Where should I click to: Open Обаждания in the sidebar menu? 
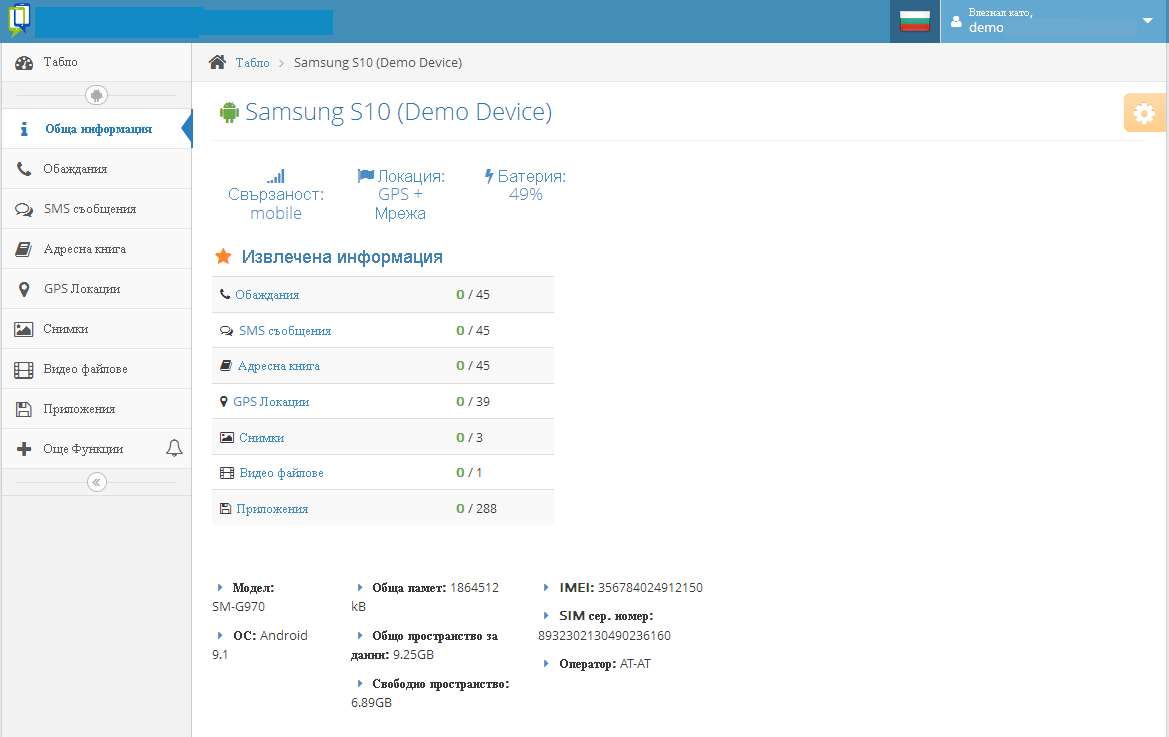coord(96,169)
